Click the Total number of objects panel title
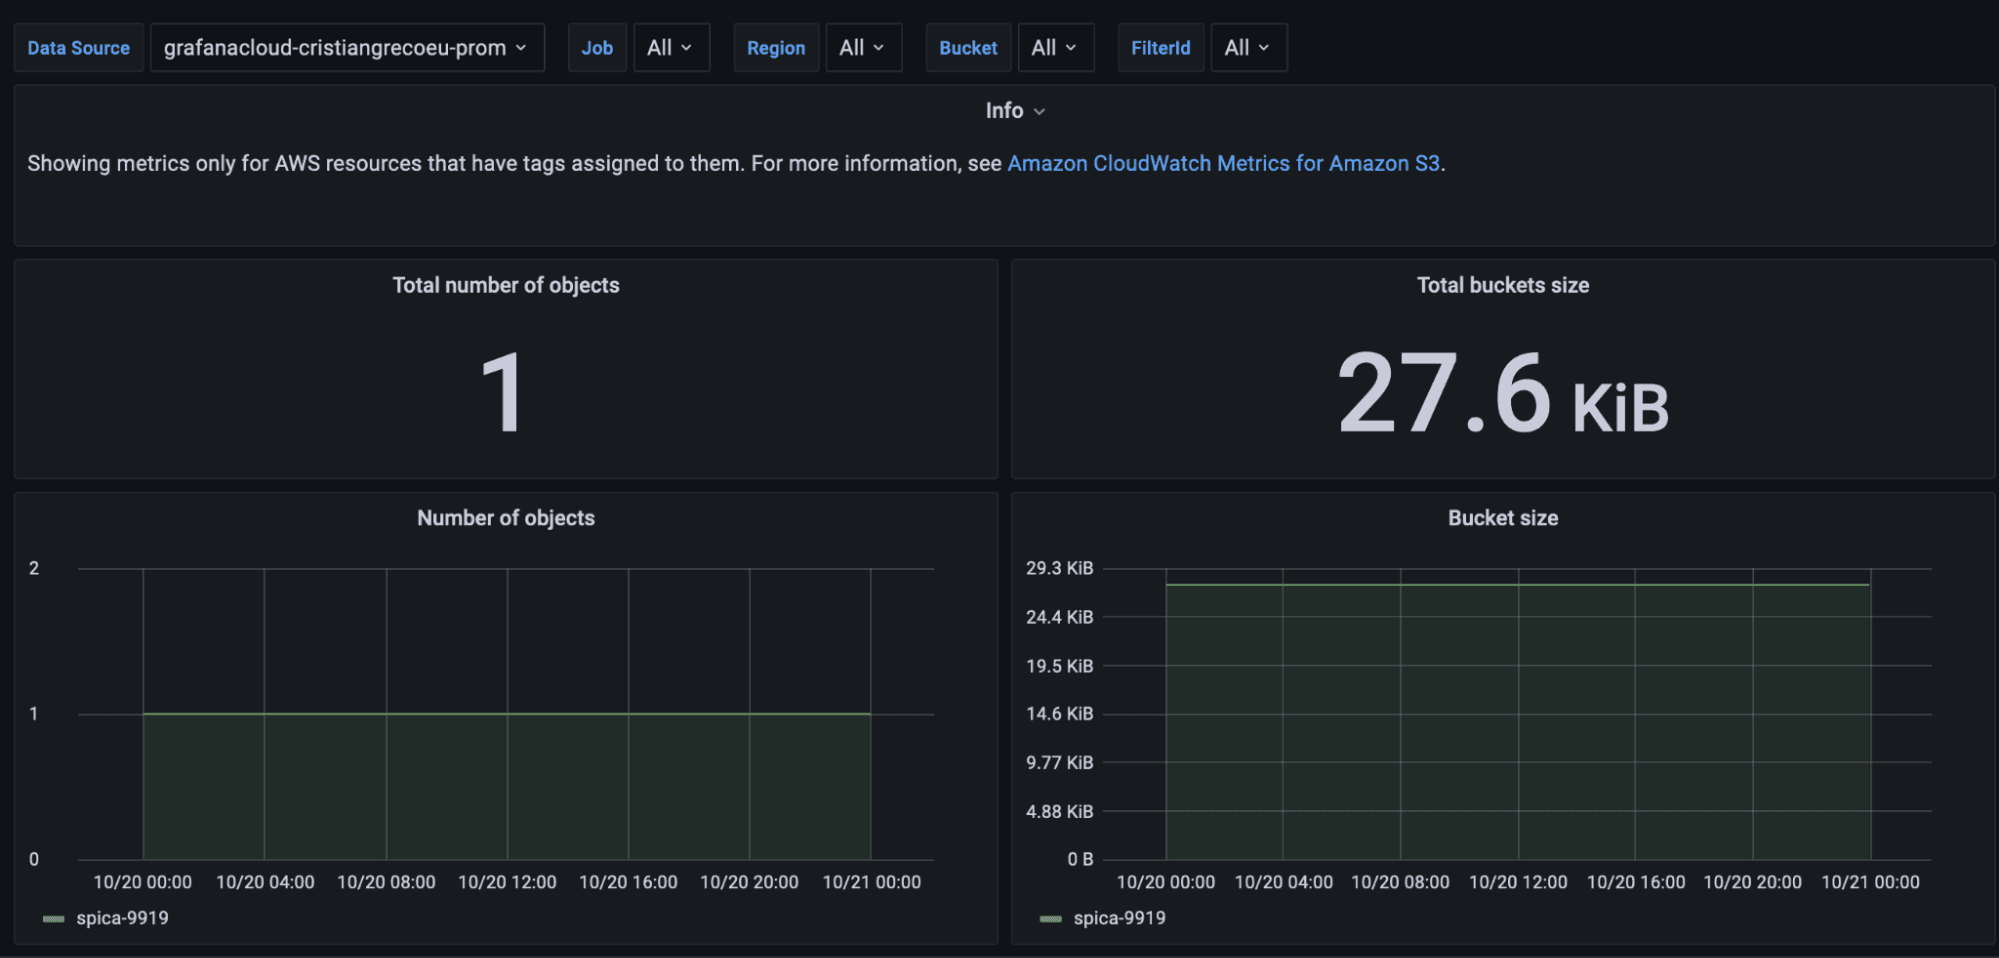 [x=505, y=286]
